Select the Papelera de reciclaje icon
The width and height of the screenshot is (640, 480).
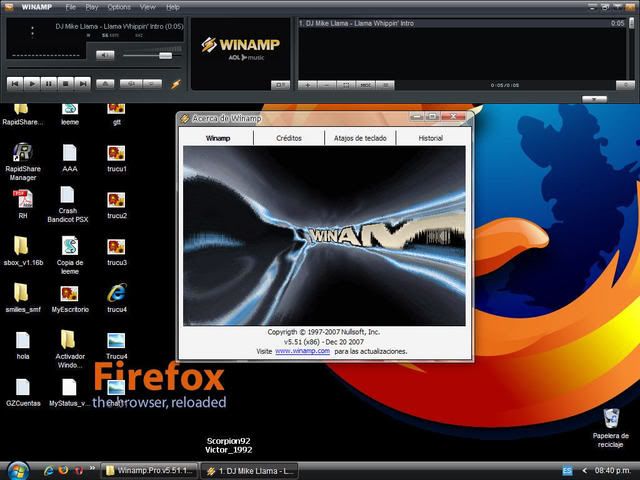[611, 428]
